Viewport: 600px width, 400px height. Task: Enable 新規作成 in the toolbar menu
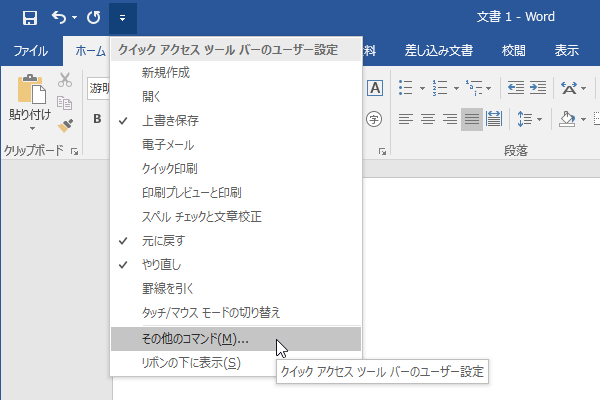point(236,73)
